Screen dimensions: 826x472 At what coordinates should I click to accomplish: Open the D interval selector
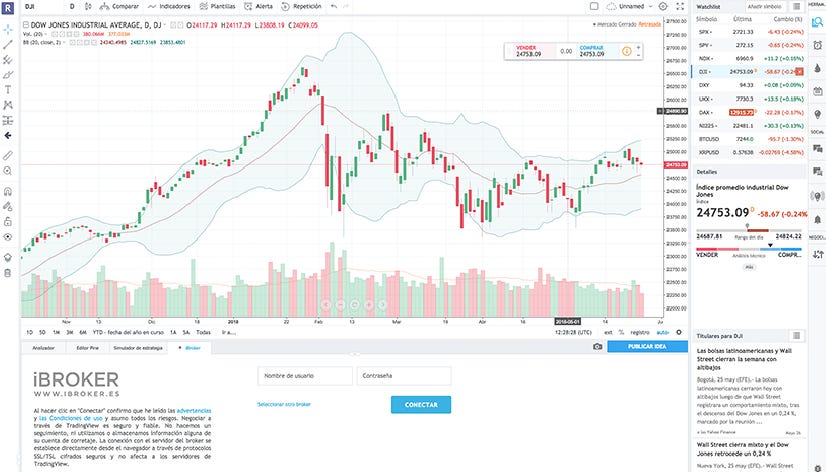pyautogui.click(x=73, y=6)
